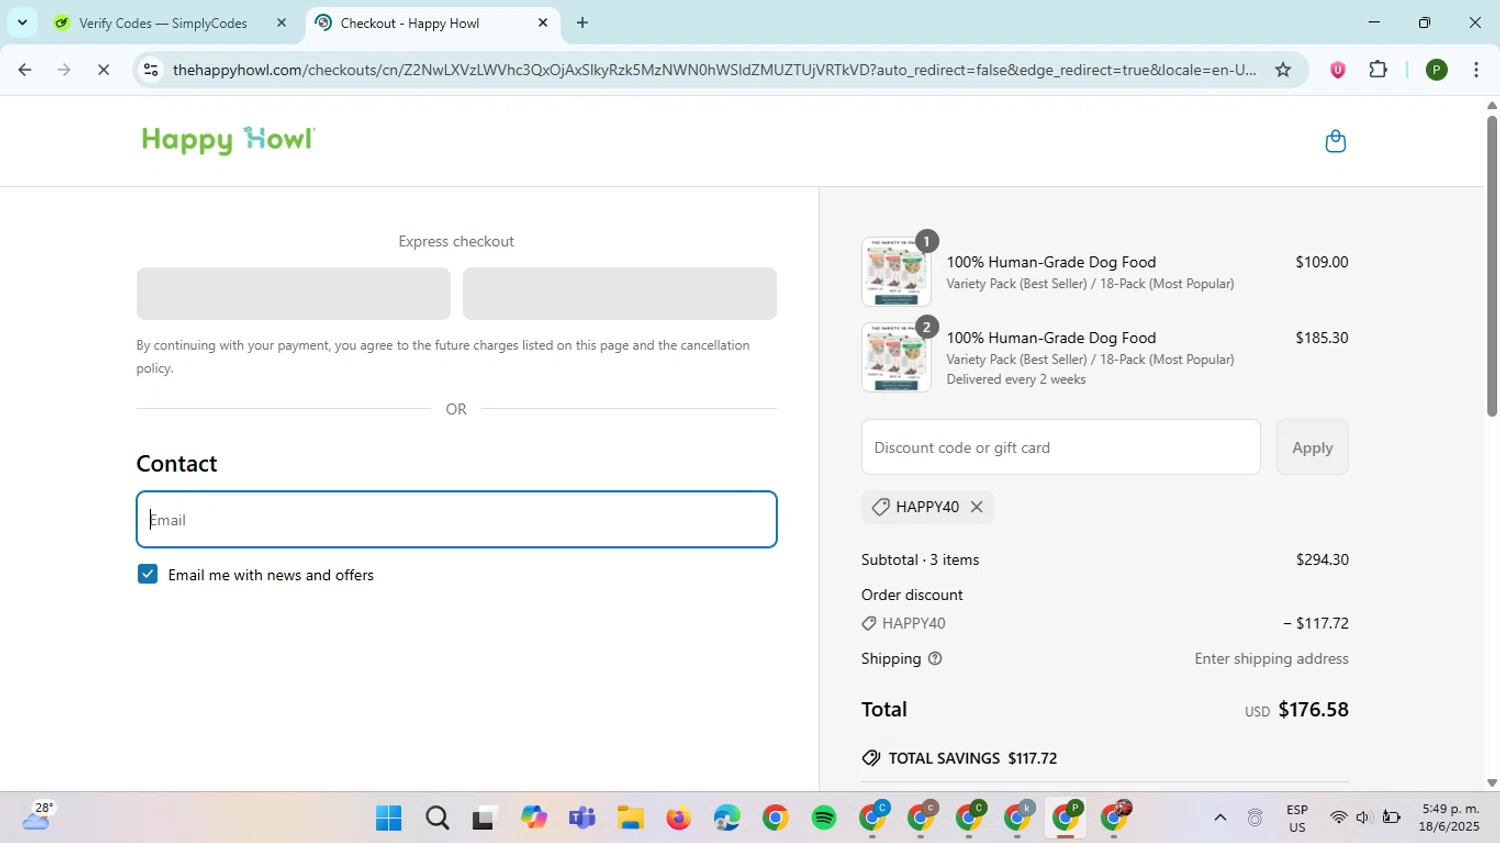The width and height of the screenshot is (1500, 843).
Task: Click the address bar URL
Action: [714, 70]
